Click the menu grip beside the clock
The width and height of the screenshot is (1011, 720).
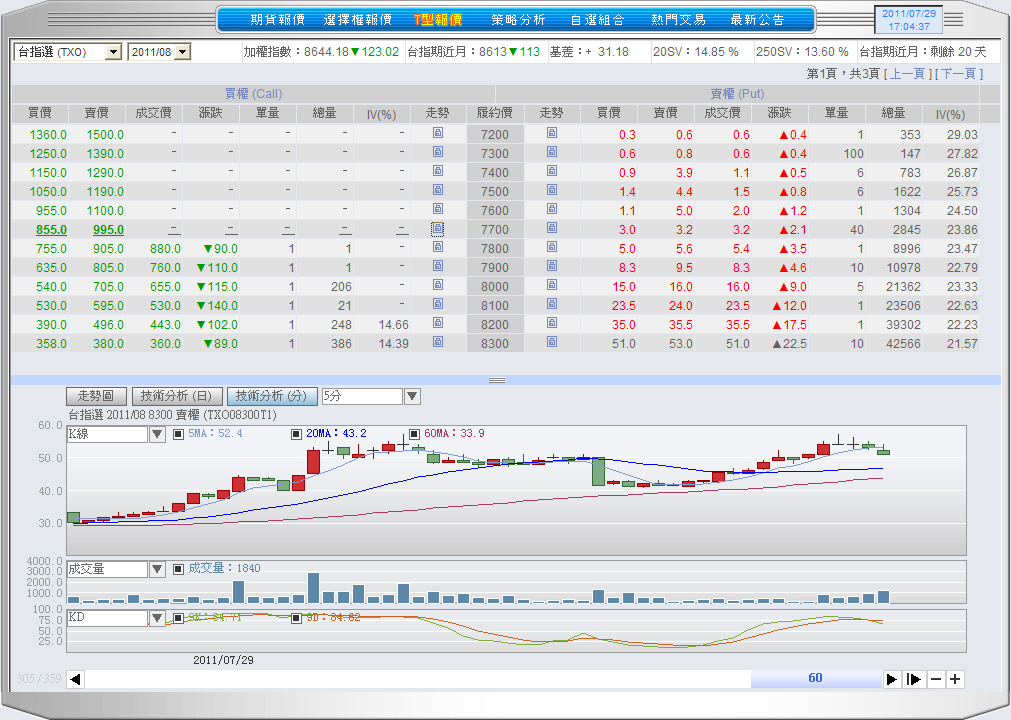[954, 19]
